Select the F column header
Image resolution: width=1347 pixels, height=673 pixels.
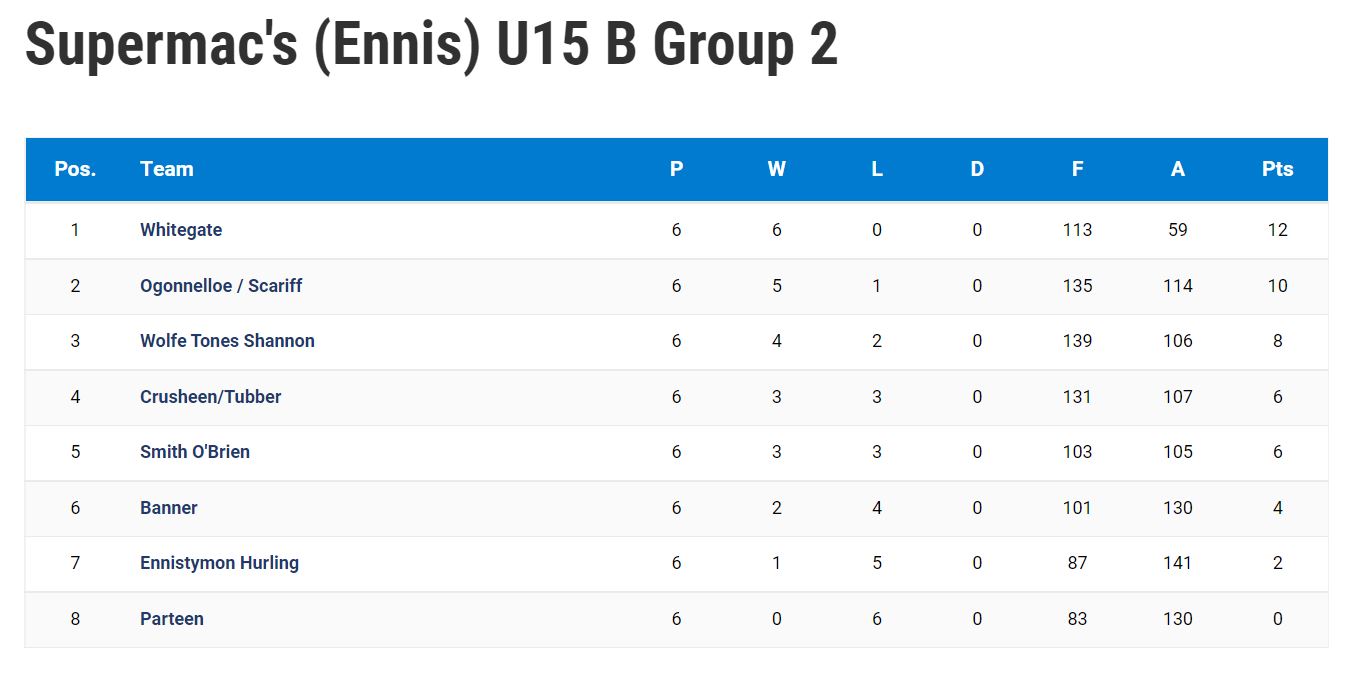pyautogui.click(x=1077, y=169)
